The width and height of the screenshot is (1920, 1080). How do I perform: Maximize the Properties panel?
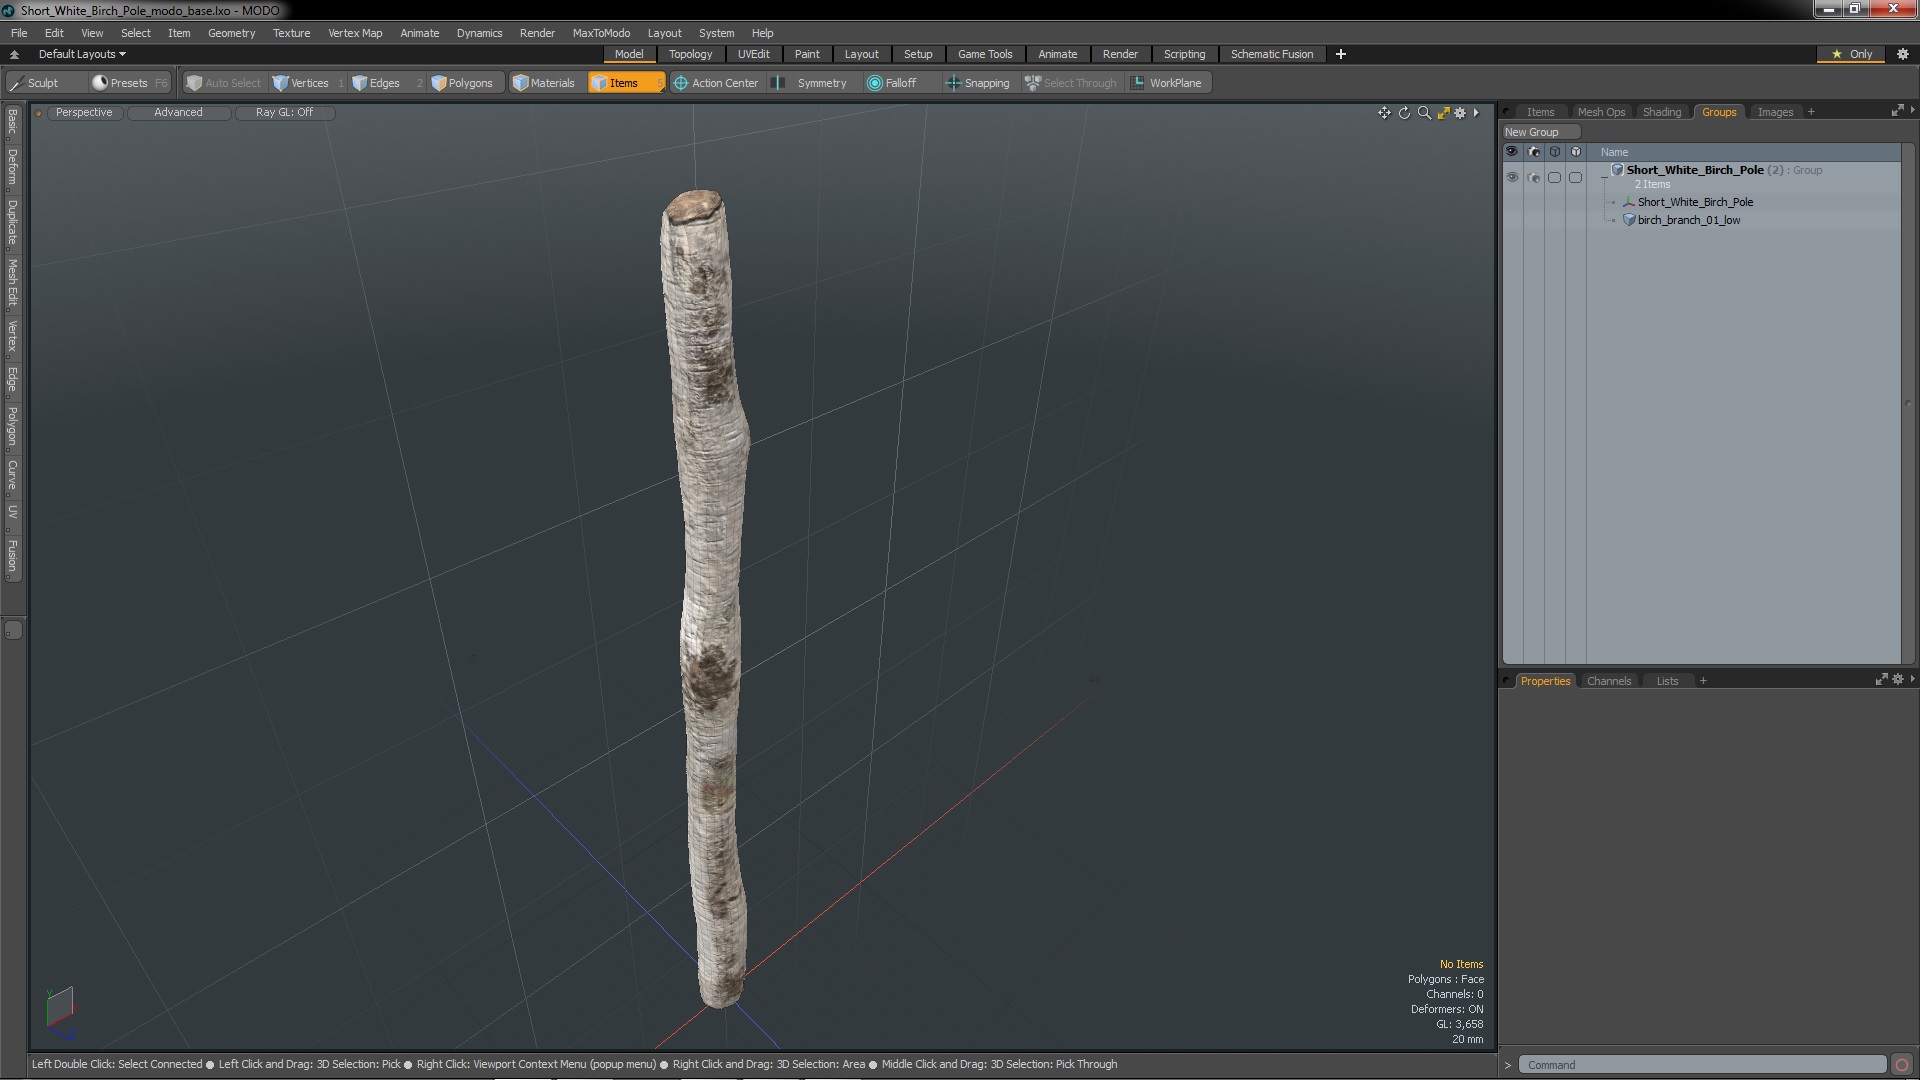(x=1881, y=679)
